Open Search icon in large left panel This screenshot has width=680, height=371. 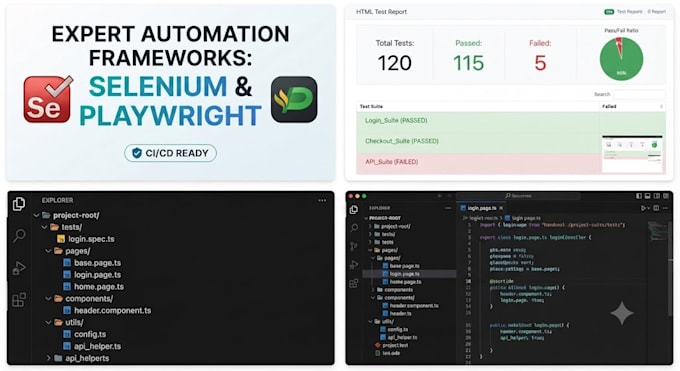19,236
